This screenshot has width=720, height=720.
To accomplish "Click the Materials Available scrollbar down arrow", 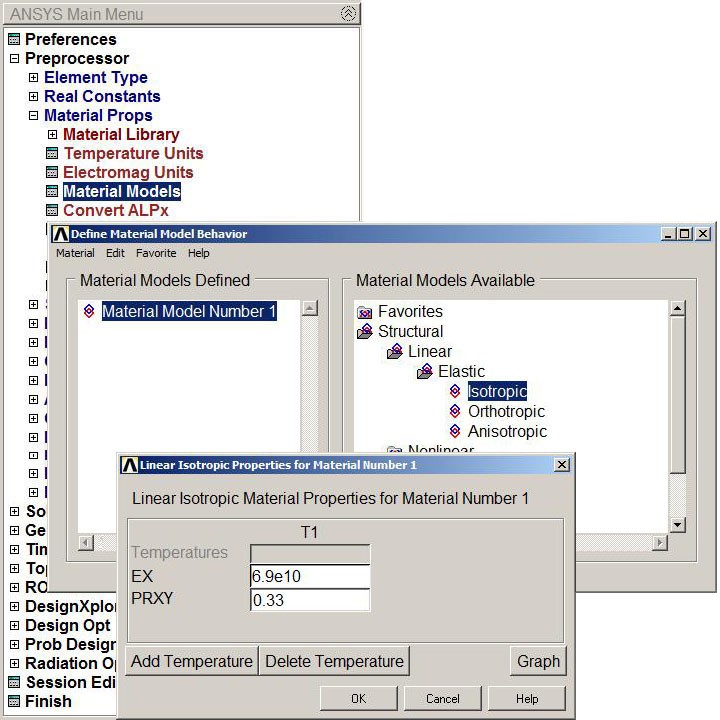I will (677, 525).
